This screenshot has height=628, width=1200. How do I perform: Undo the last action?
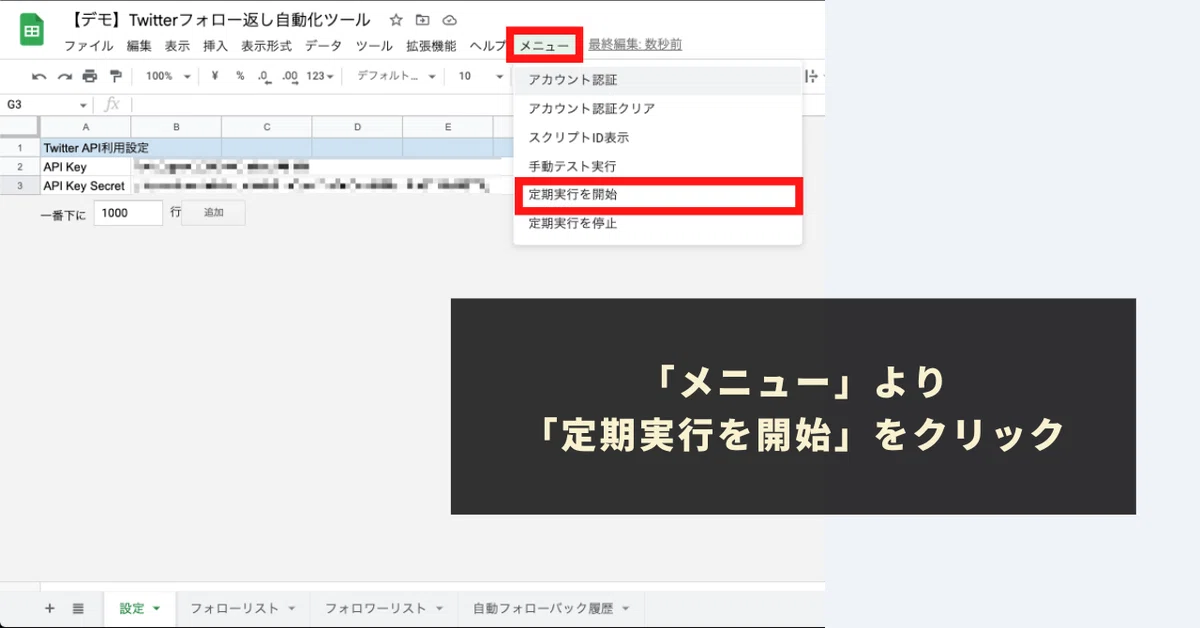pos(39,76)
